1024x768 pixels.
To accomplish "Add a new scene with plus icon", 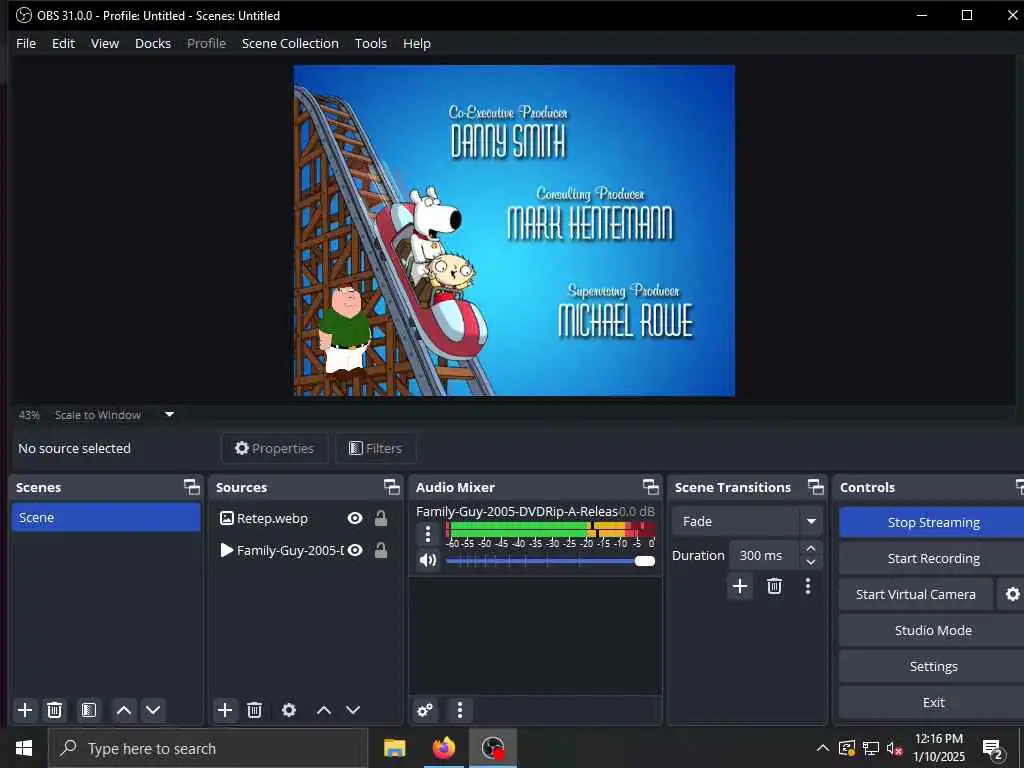I will 25,710.
